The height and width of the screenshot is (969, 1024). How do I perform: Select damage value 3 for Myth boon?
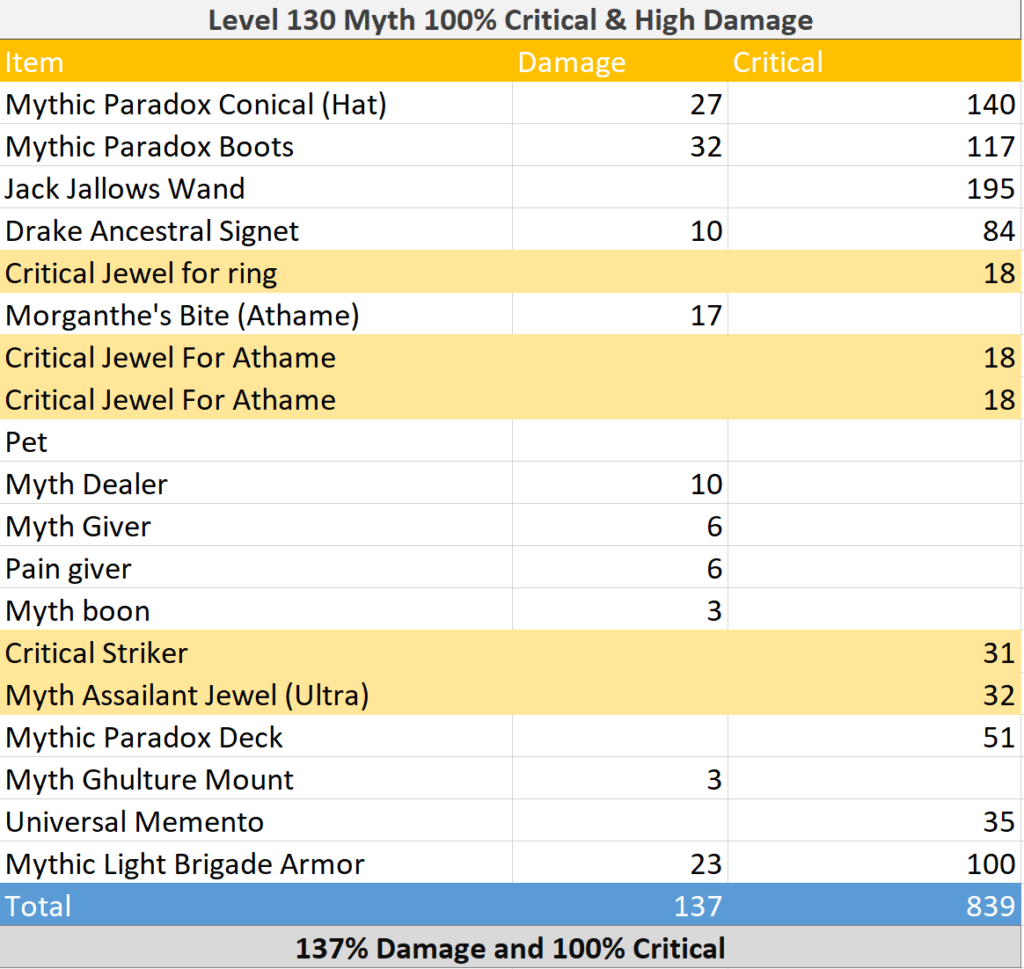620,611
